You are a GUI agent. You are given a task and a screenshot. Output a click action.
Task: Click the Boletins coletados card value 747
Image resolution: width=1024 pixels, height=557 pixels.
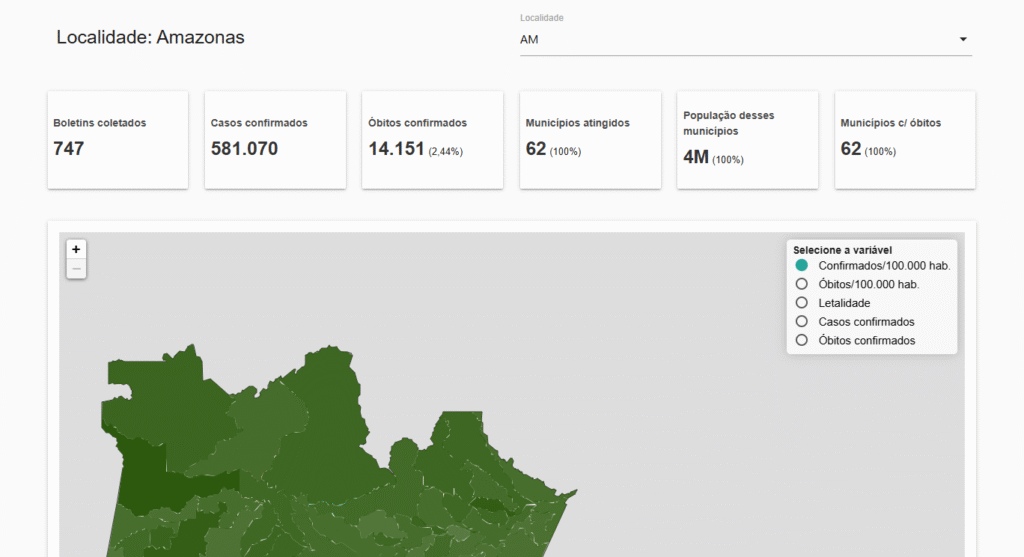(69, 149)
